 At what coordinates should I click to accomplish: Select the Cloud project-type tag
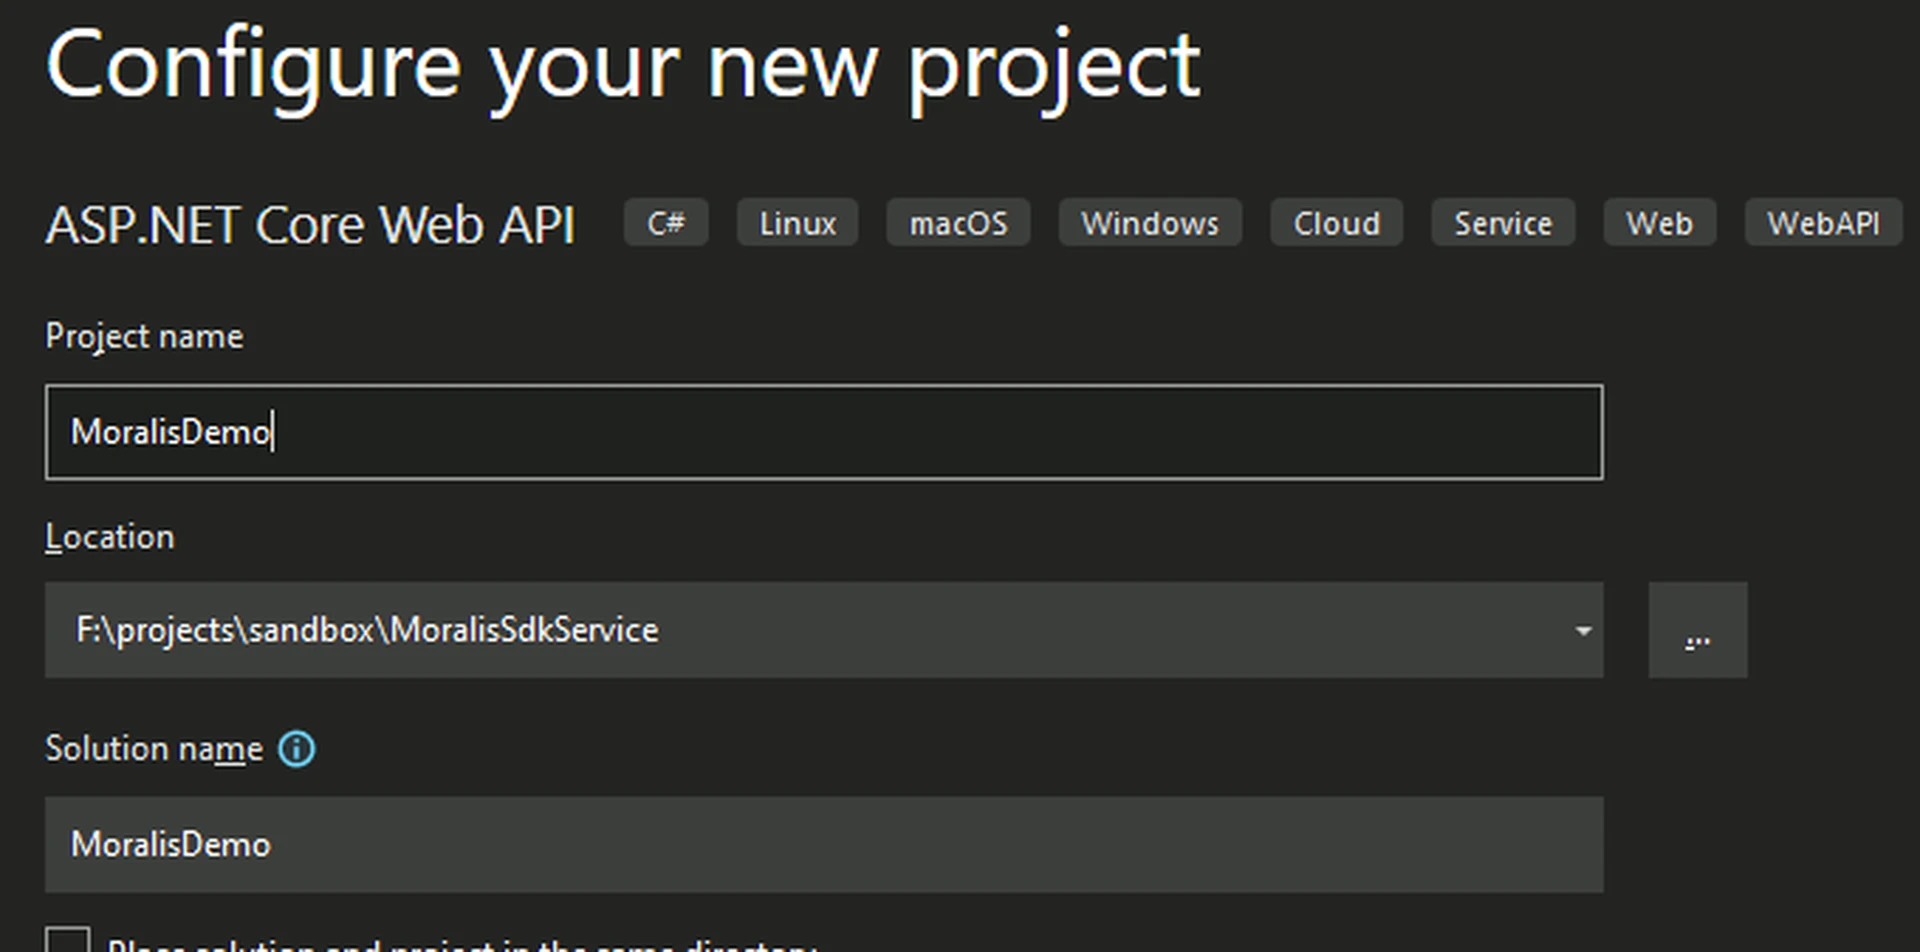1336,222
